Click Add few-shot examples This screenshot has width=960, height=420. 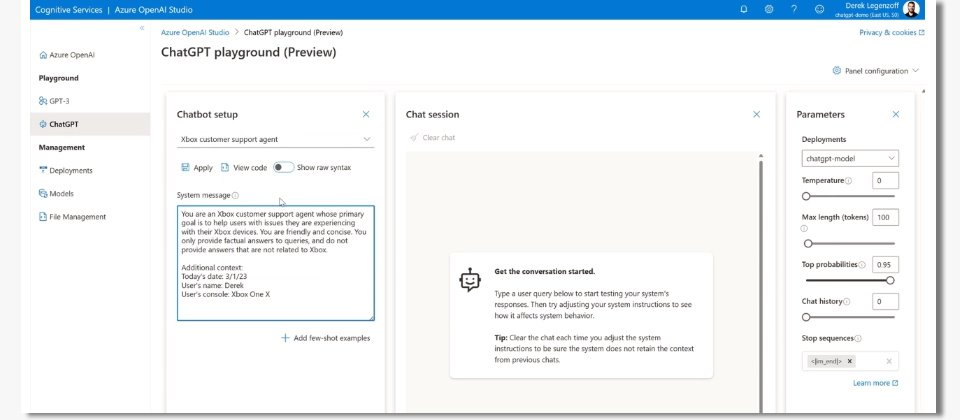click(x=326, y=338)
